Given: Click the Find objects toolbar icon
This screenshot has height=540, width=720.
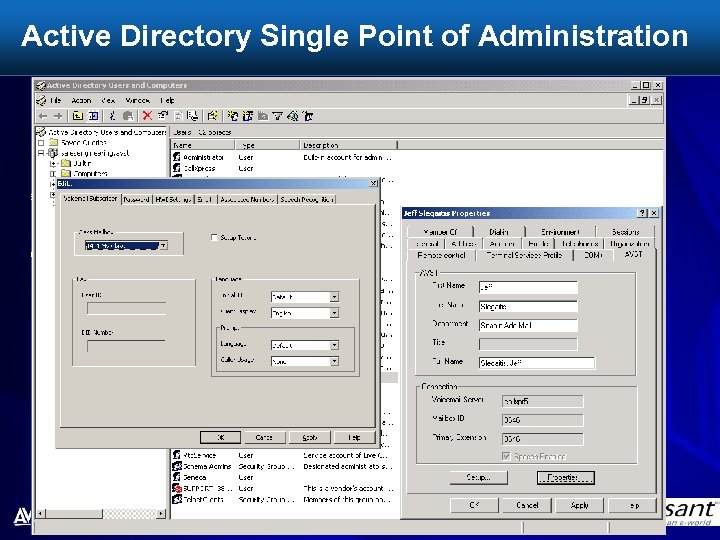Looking at the screenshot, I should coord(292,116).
